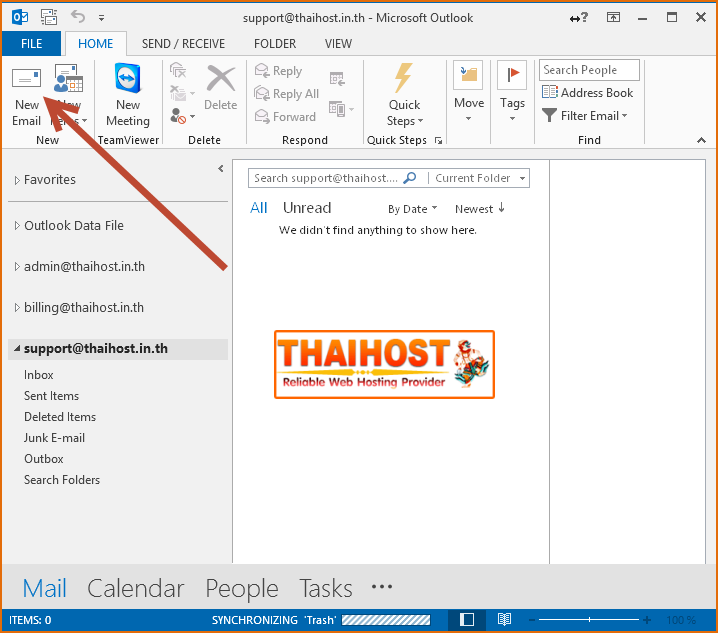This screenshot has height=633, width=718.
Task: Open the Address Book
Action: (x=587, y=93)
